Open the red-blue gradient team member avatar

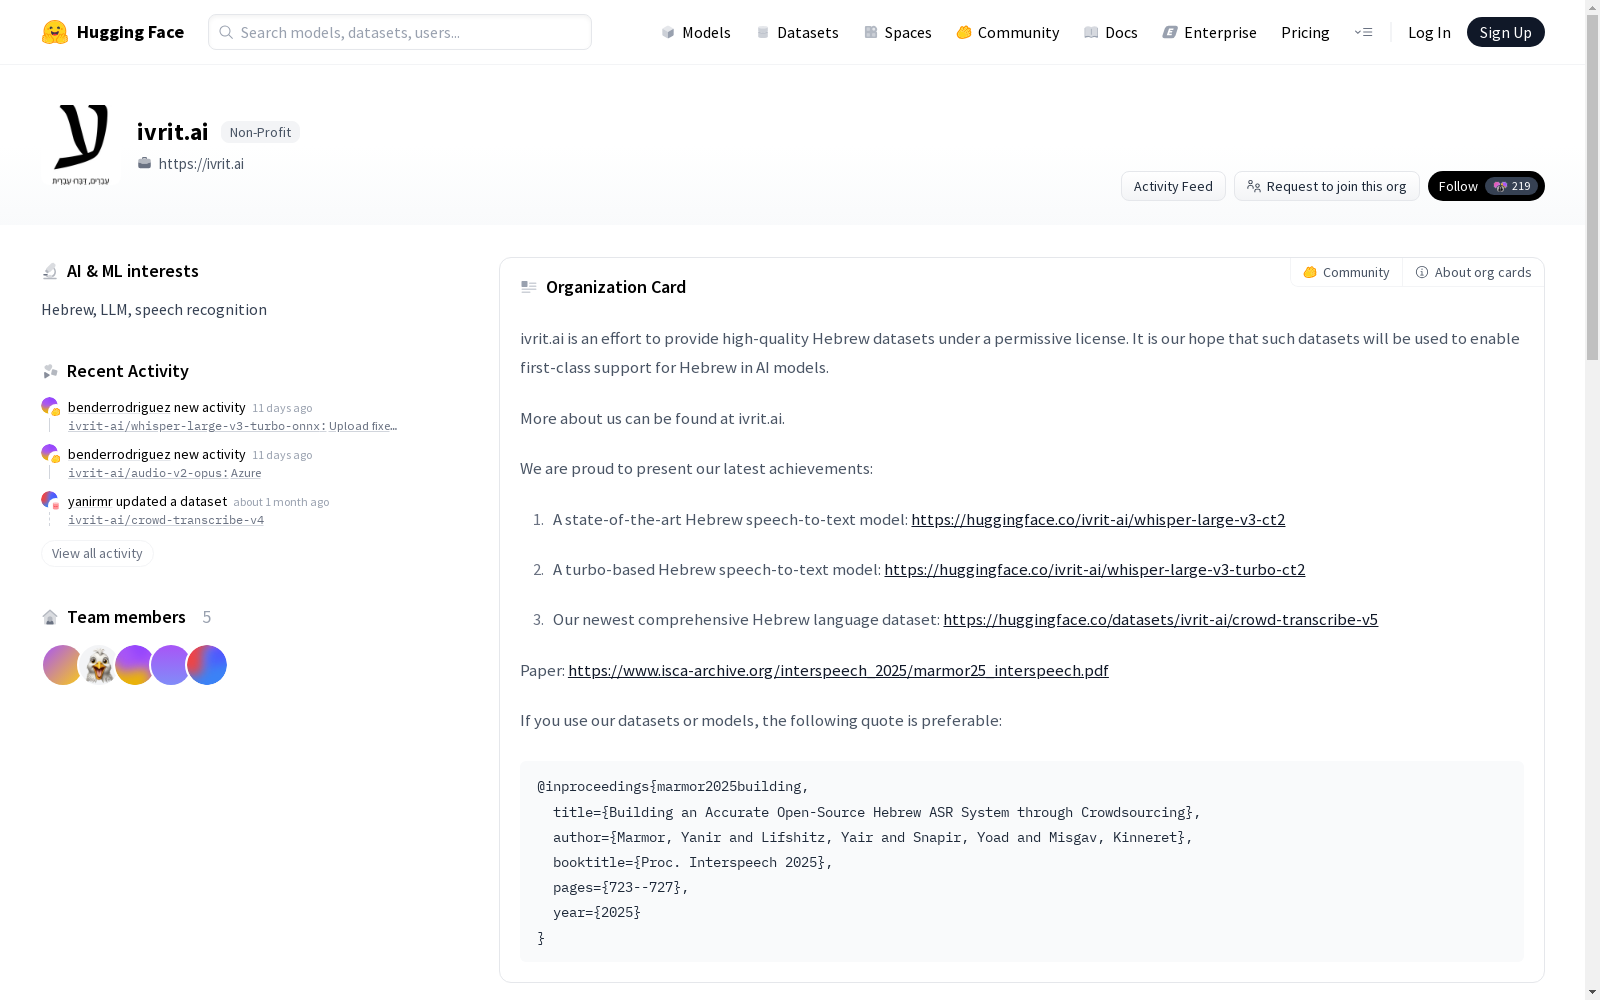coord(207,665)
